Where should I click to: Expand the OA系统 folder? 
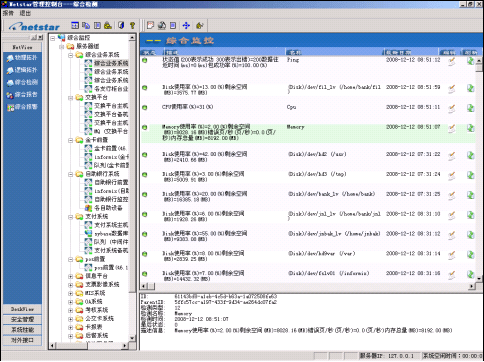coord(70,302)
